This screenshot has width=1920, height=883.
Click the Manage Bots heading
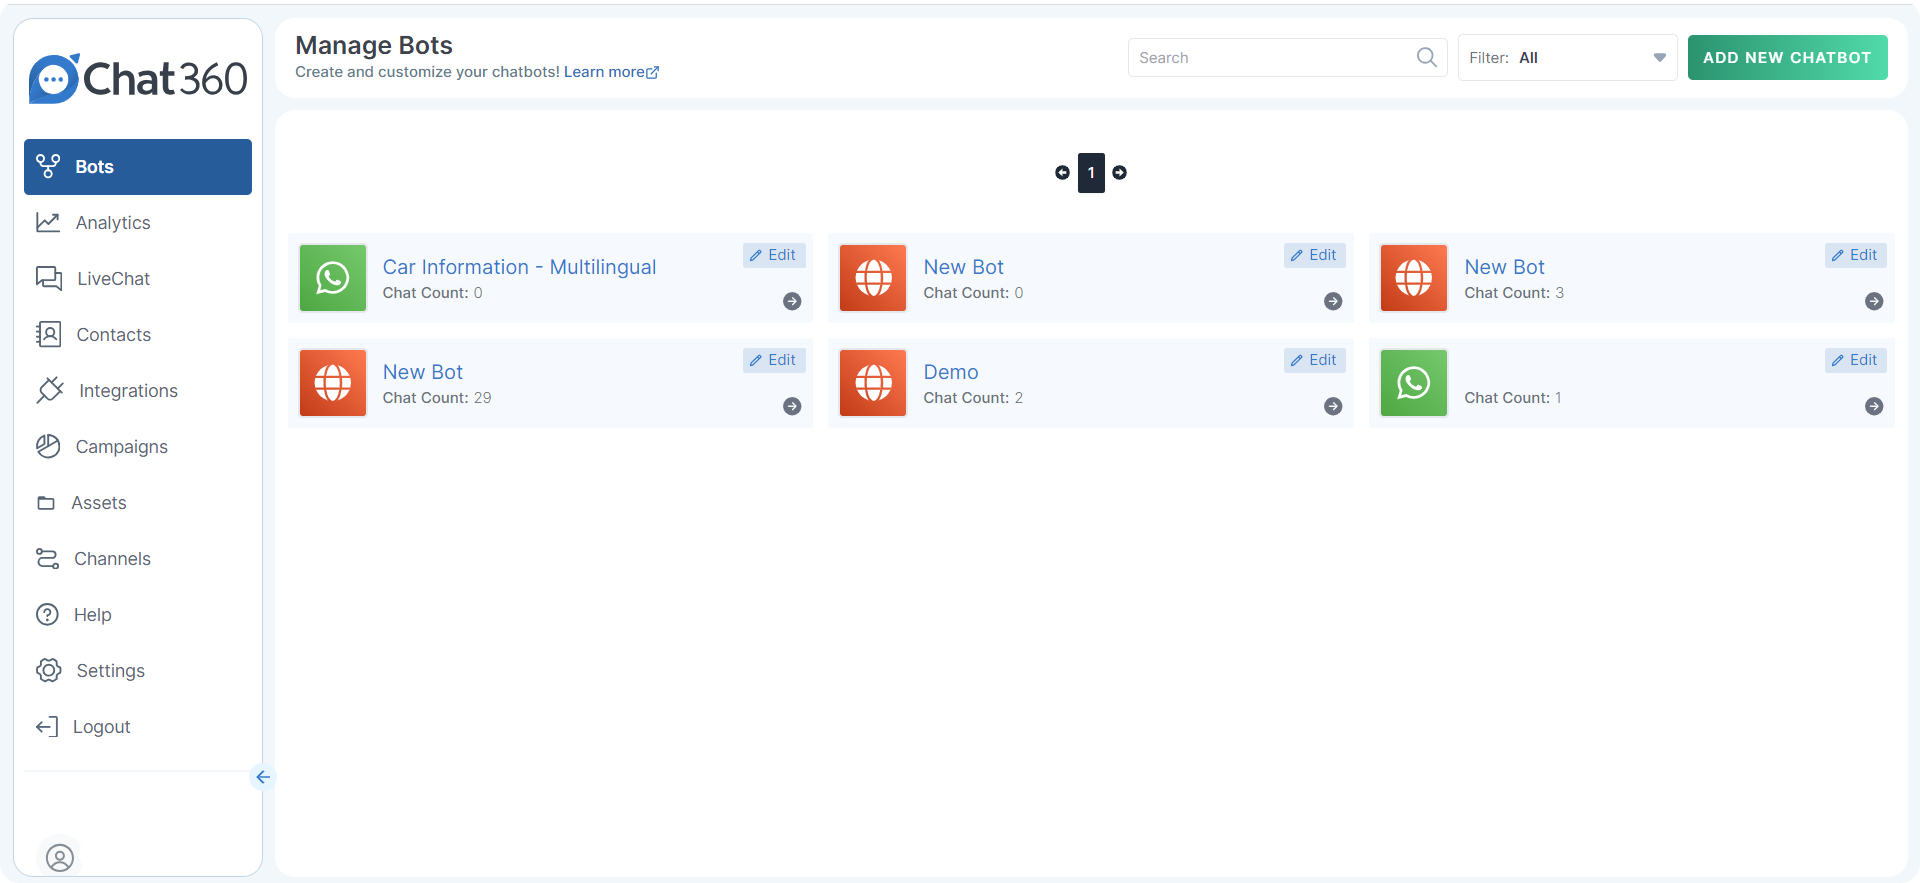[x=374, y=45]
